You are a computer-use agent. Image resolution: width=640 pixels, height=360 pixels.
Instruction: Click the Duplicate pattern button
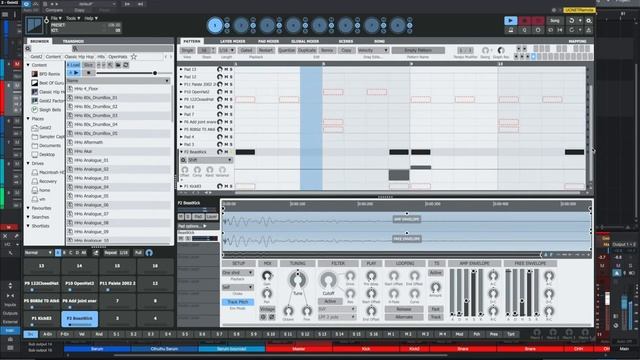click(x=307, y=50)
